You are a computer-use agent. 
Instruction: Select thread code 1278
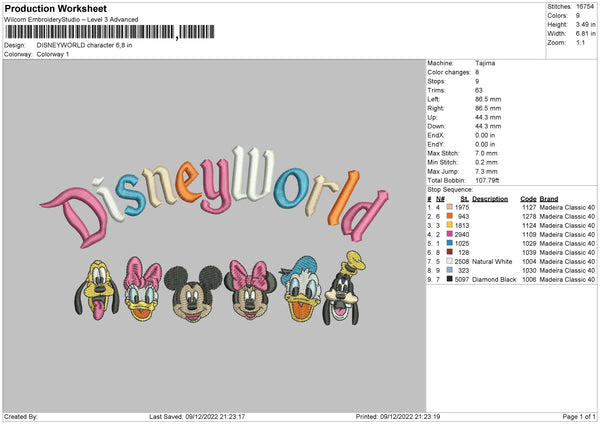(x=529, y=217)
